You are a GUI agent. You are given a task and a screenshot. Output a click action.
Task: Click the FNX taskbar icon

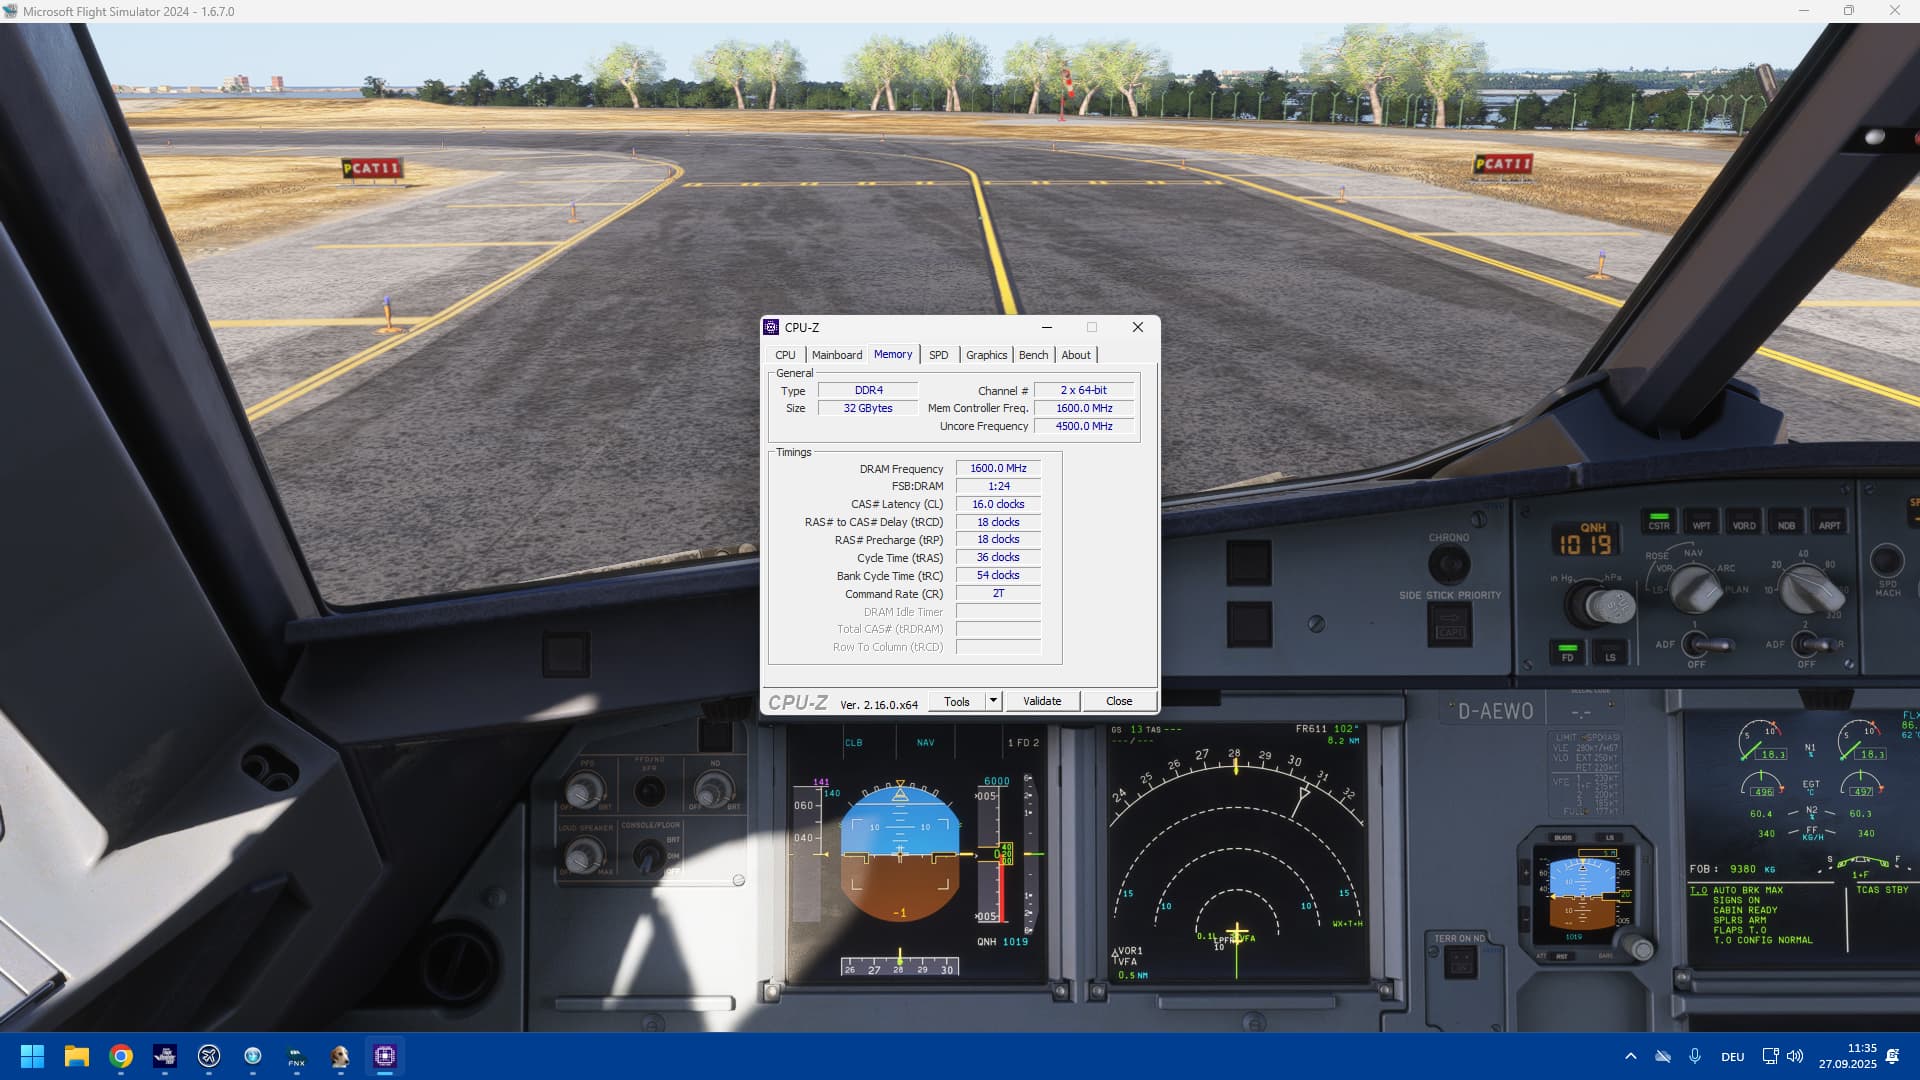click(297, 1056)
